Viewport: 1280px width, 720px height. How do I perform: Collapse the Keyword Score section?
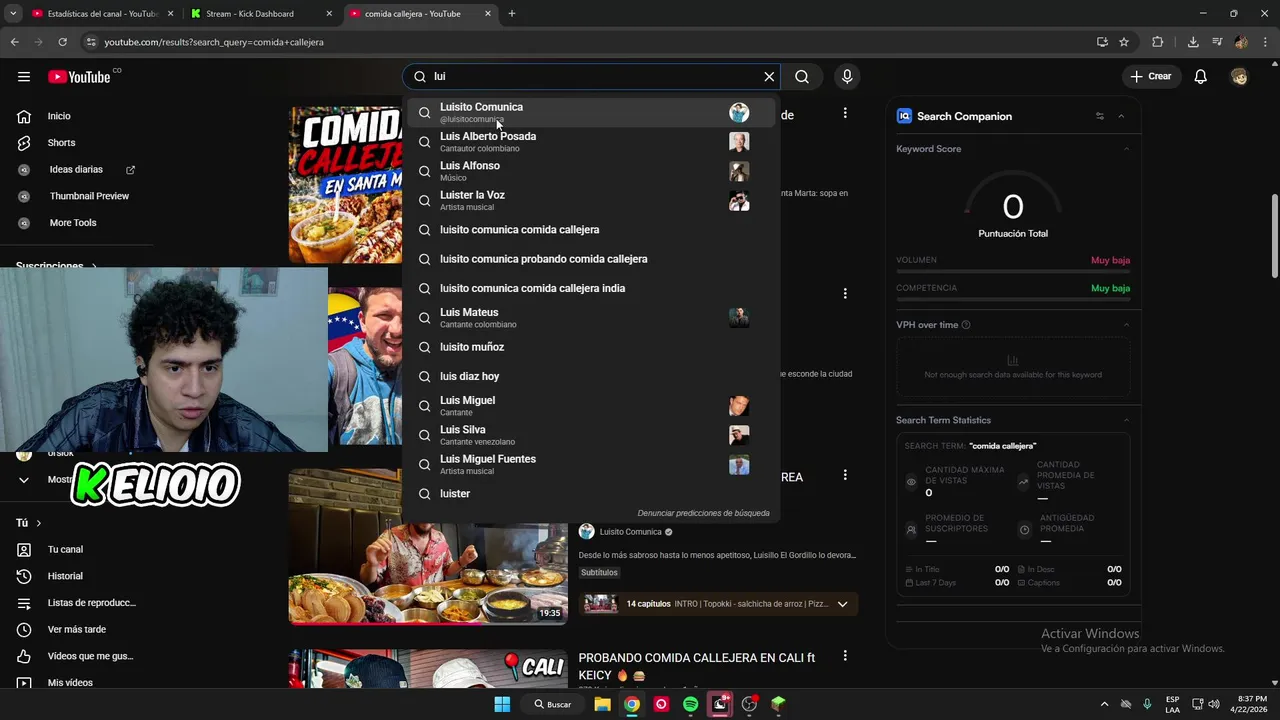1126,149
